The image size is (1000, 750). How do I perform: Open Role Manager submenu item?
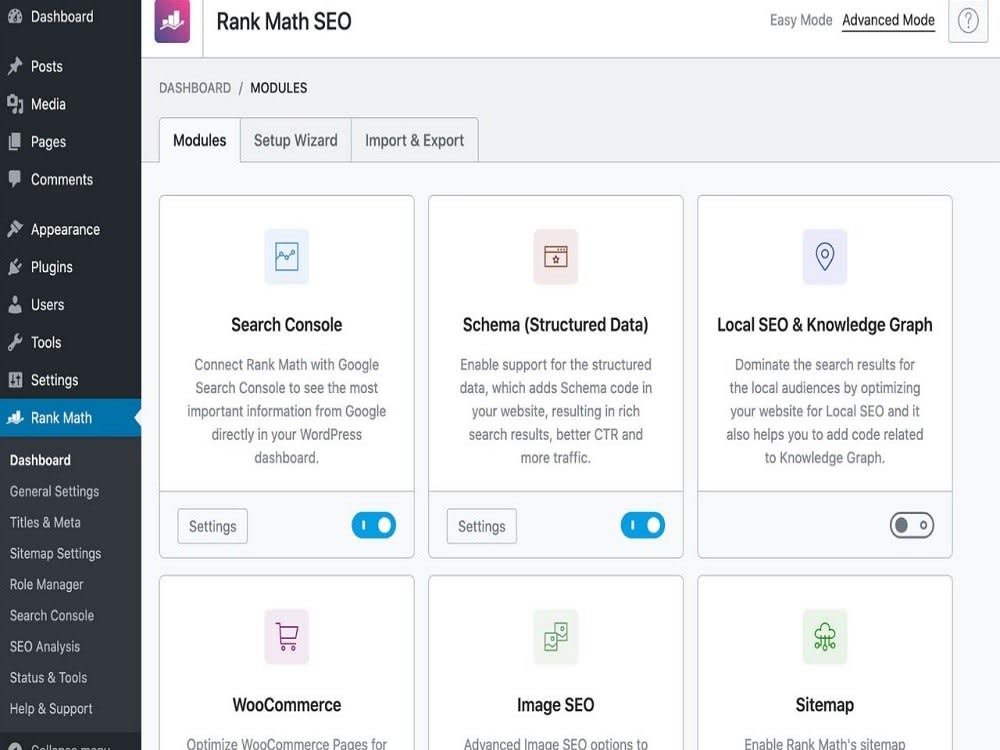click(47, 584)
